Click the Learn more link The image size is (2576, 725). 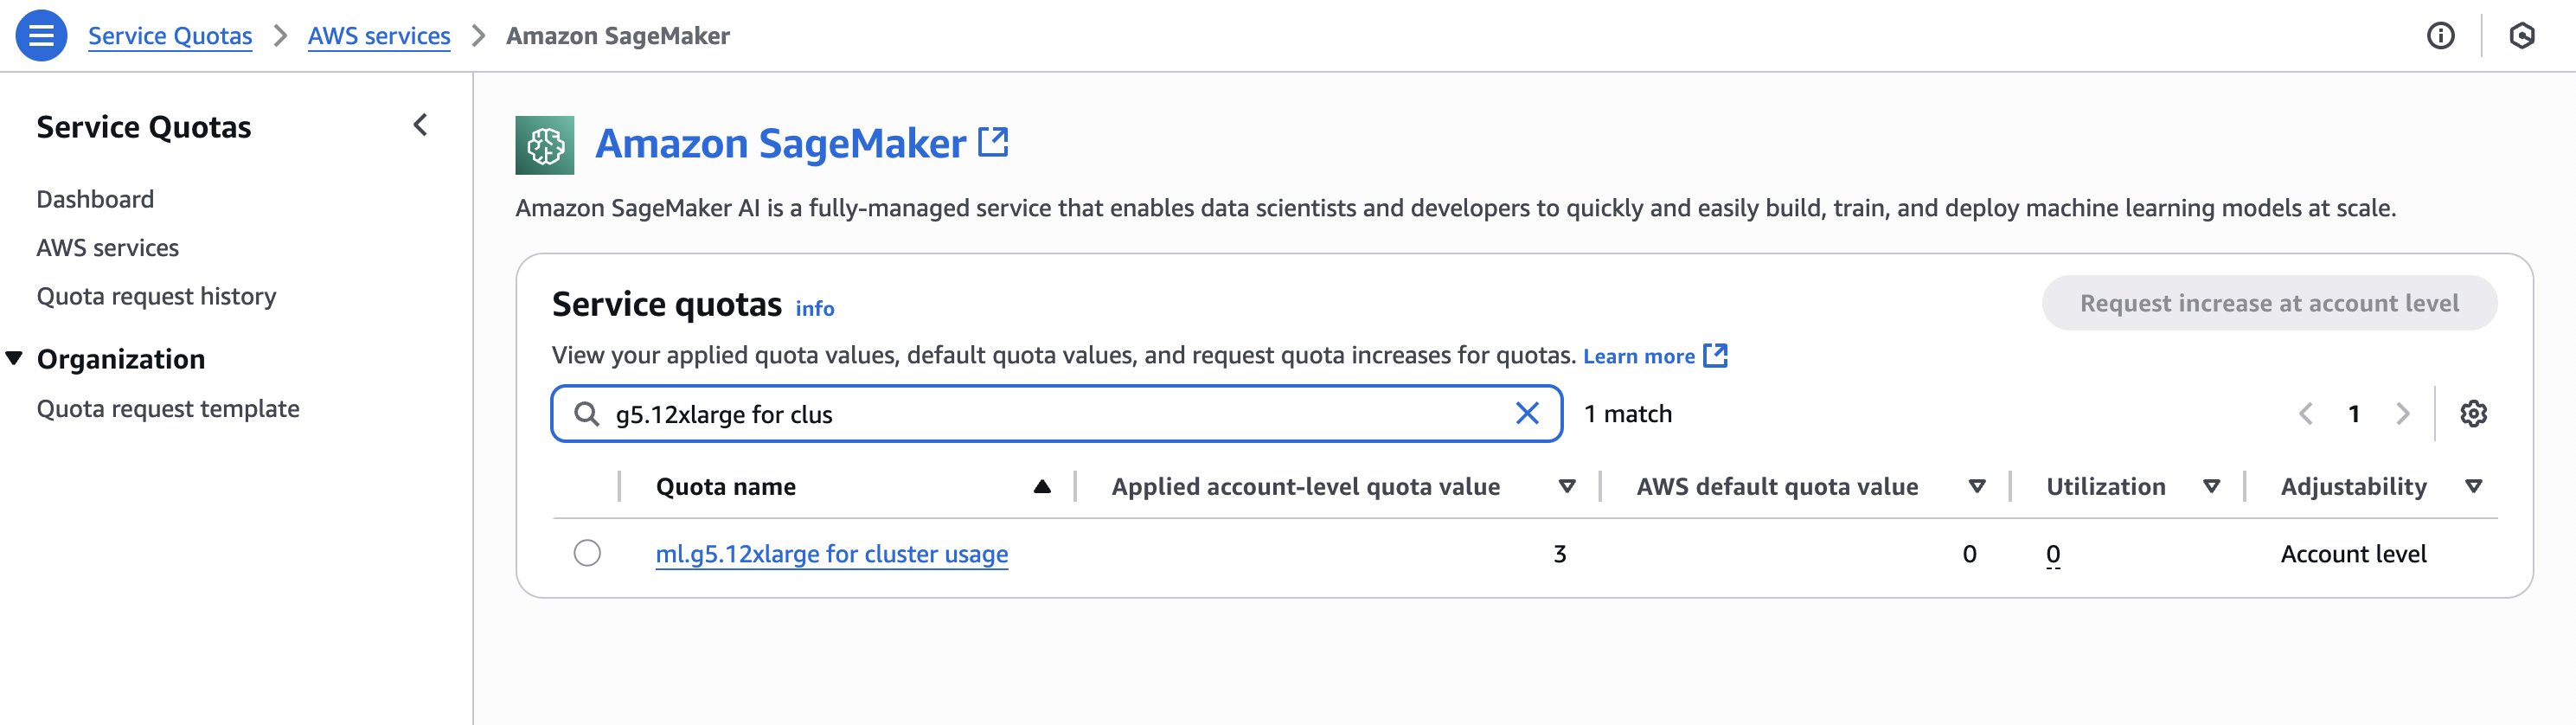[x=1639, y=356]
